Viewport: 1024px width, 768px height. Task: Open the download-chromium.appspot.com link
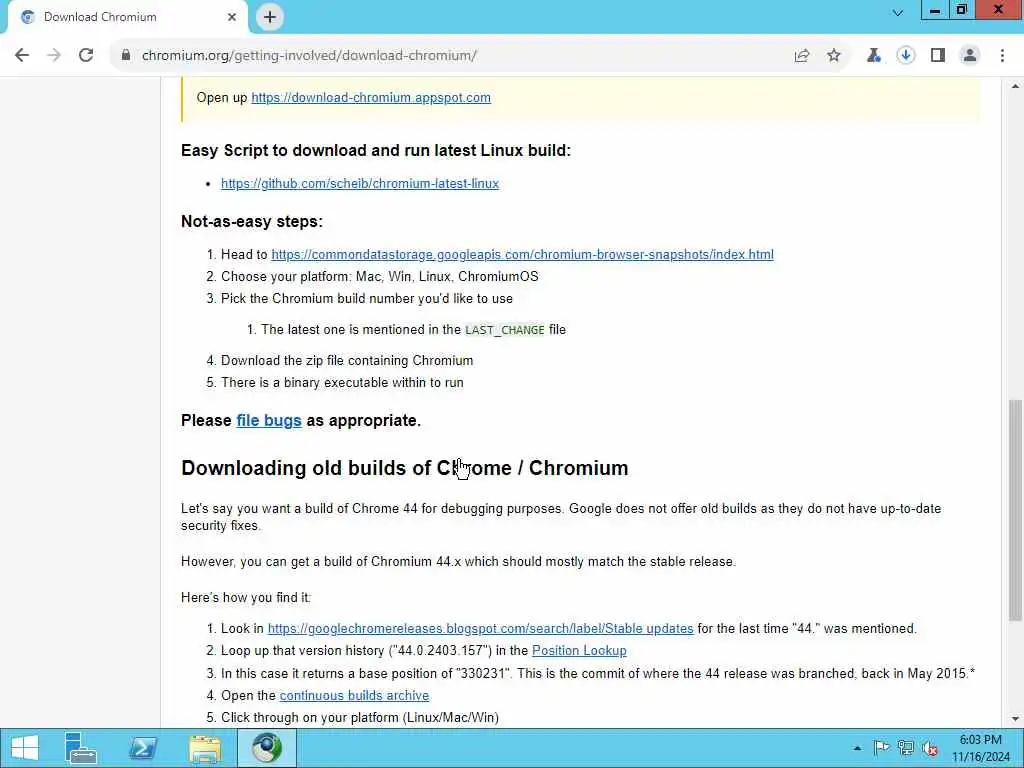tap(371, 97)
